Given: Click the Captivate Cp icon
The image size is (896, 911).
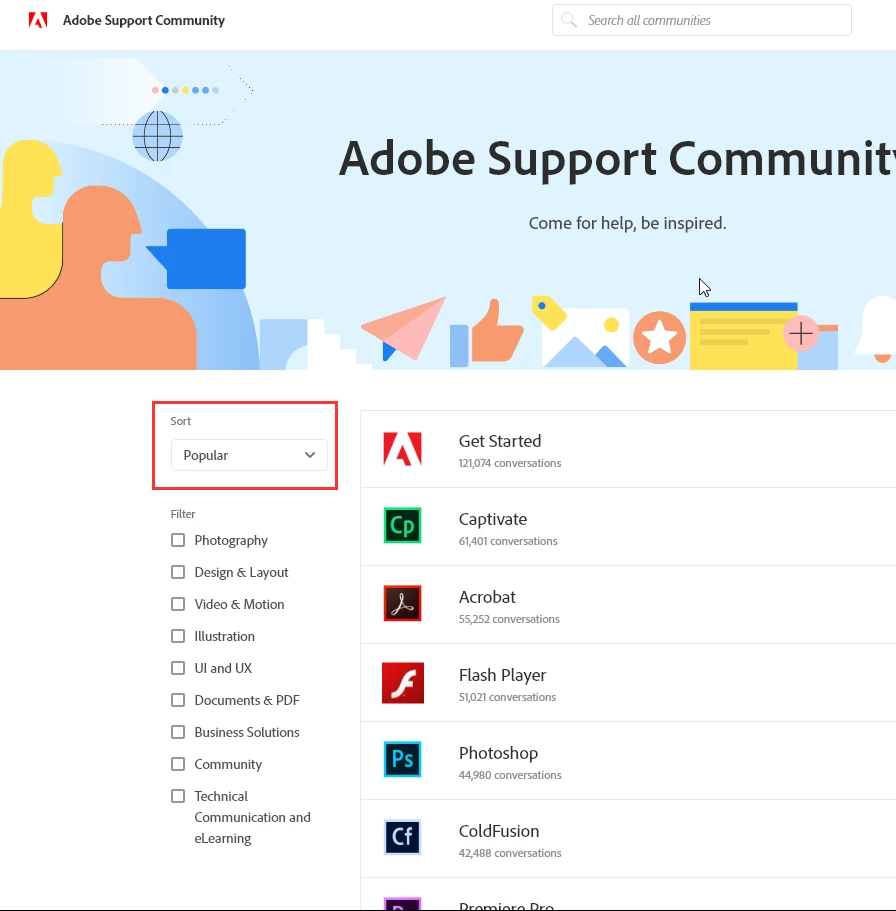Looking at the screenshot, I should 402,526.
